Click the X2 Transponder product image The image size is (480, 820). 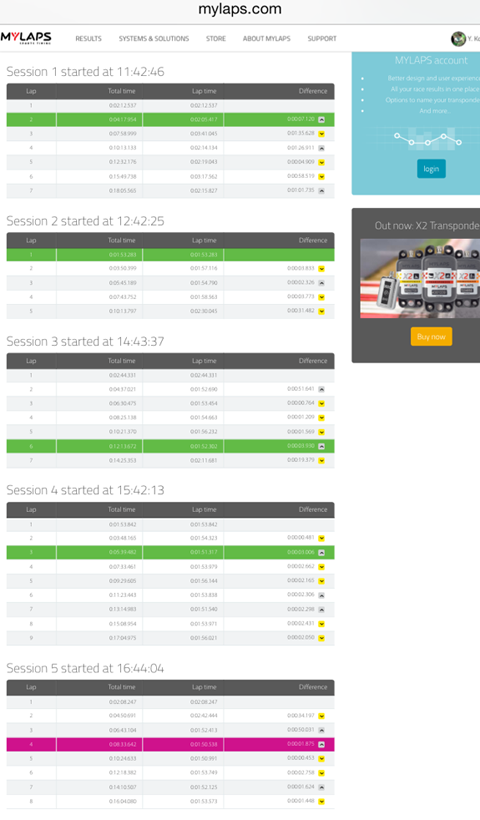tap(420, 278)
